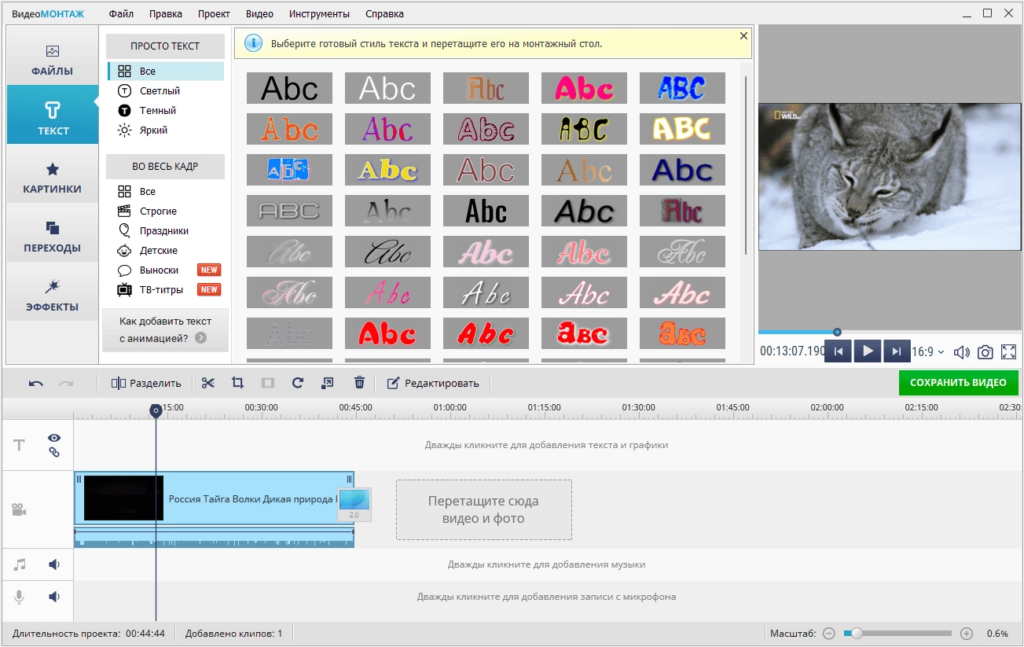Click the undo arrow icon
This screenshot has height=647, width=1024.
pyautogui.click(x=36, y=384)
